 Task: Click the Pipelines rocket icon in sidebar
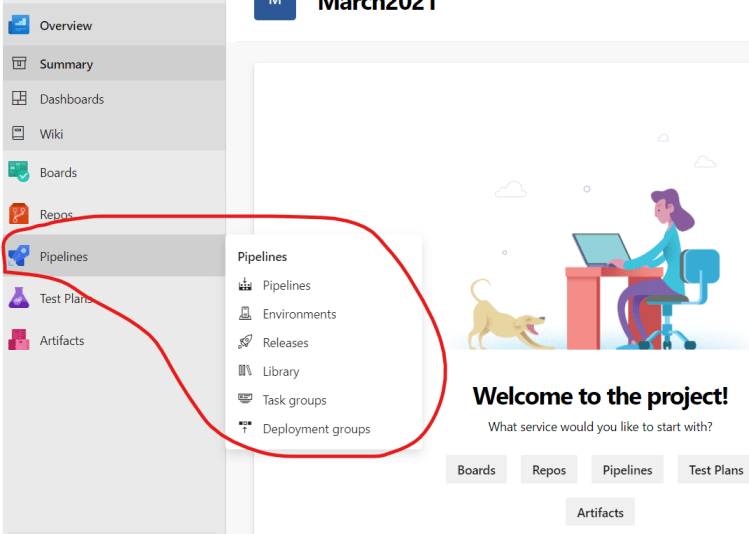coord(19,256)
